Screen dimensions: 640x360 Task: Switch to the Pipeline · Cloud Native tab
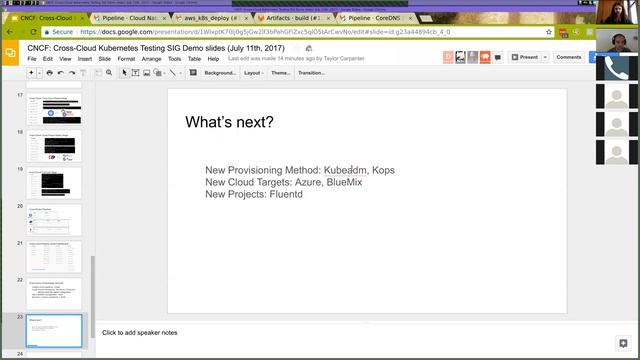click(x=131, y=18)
